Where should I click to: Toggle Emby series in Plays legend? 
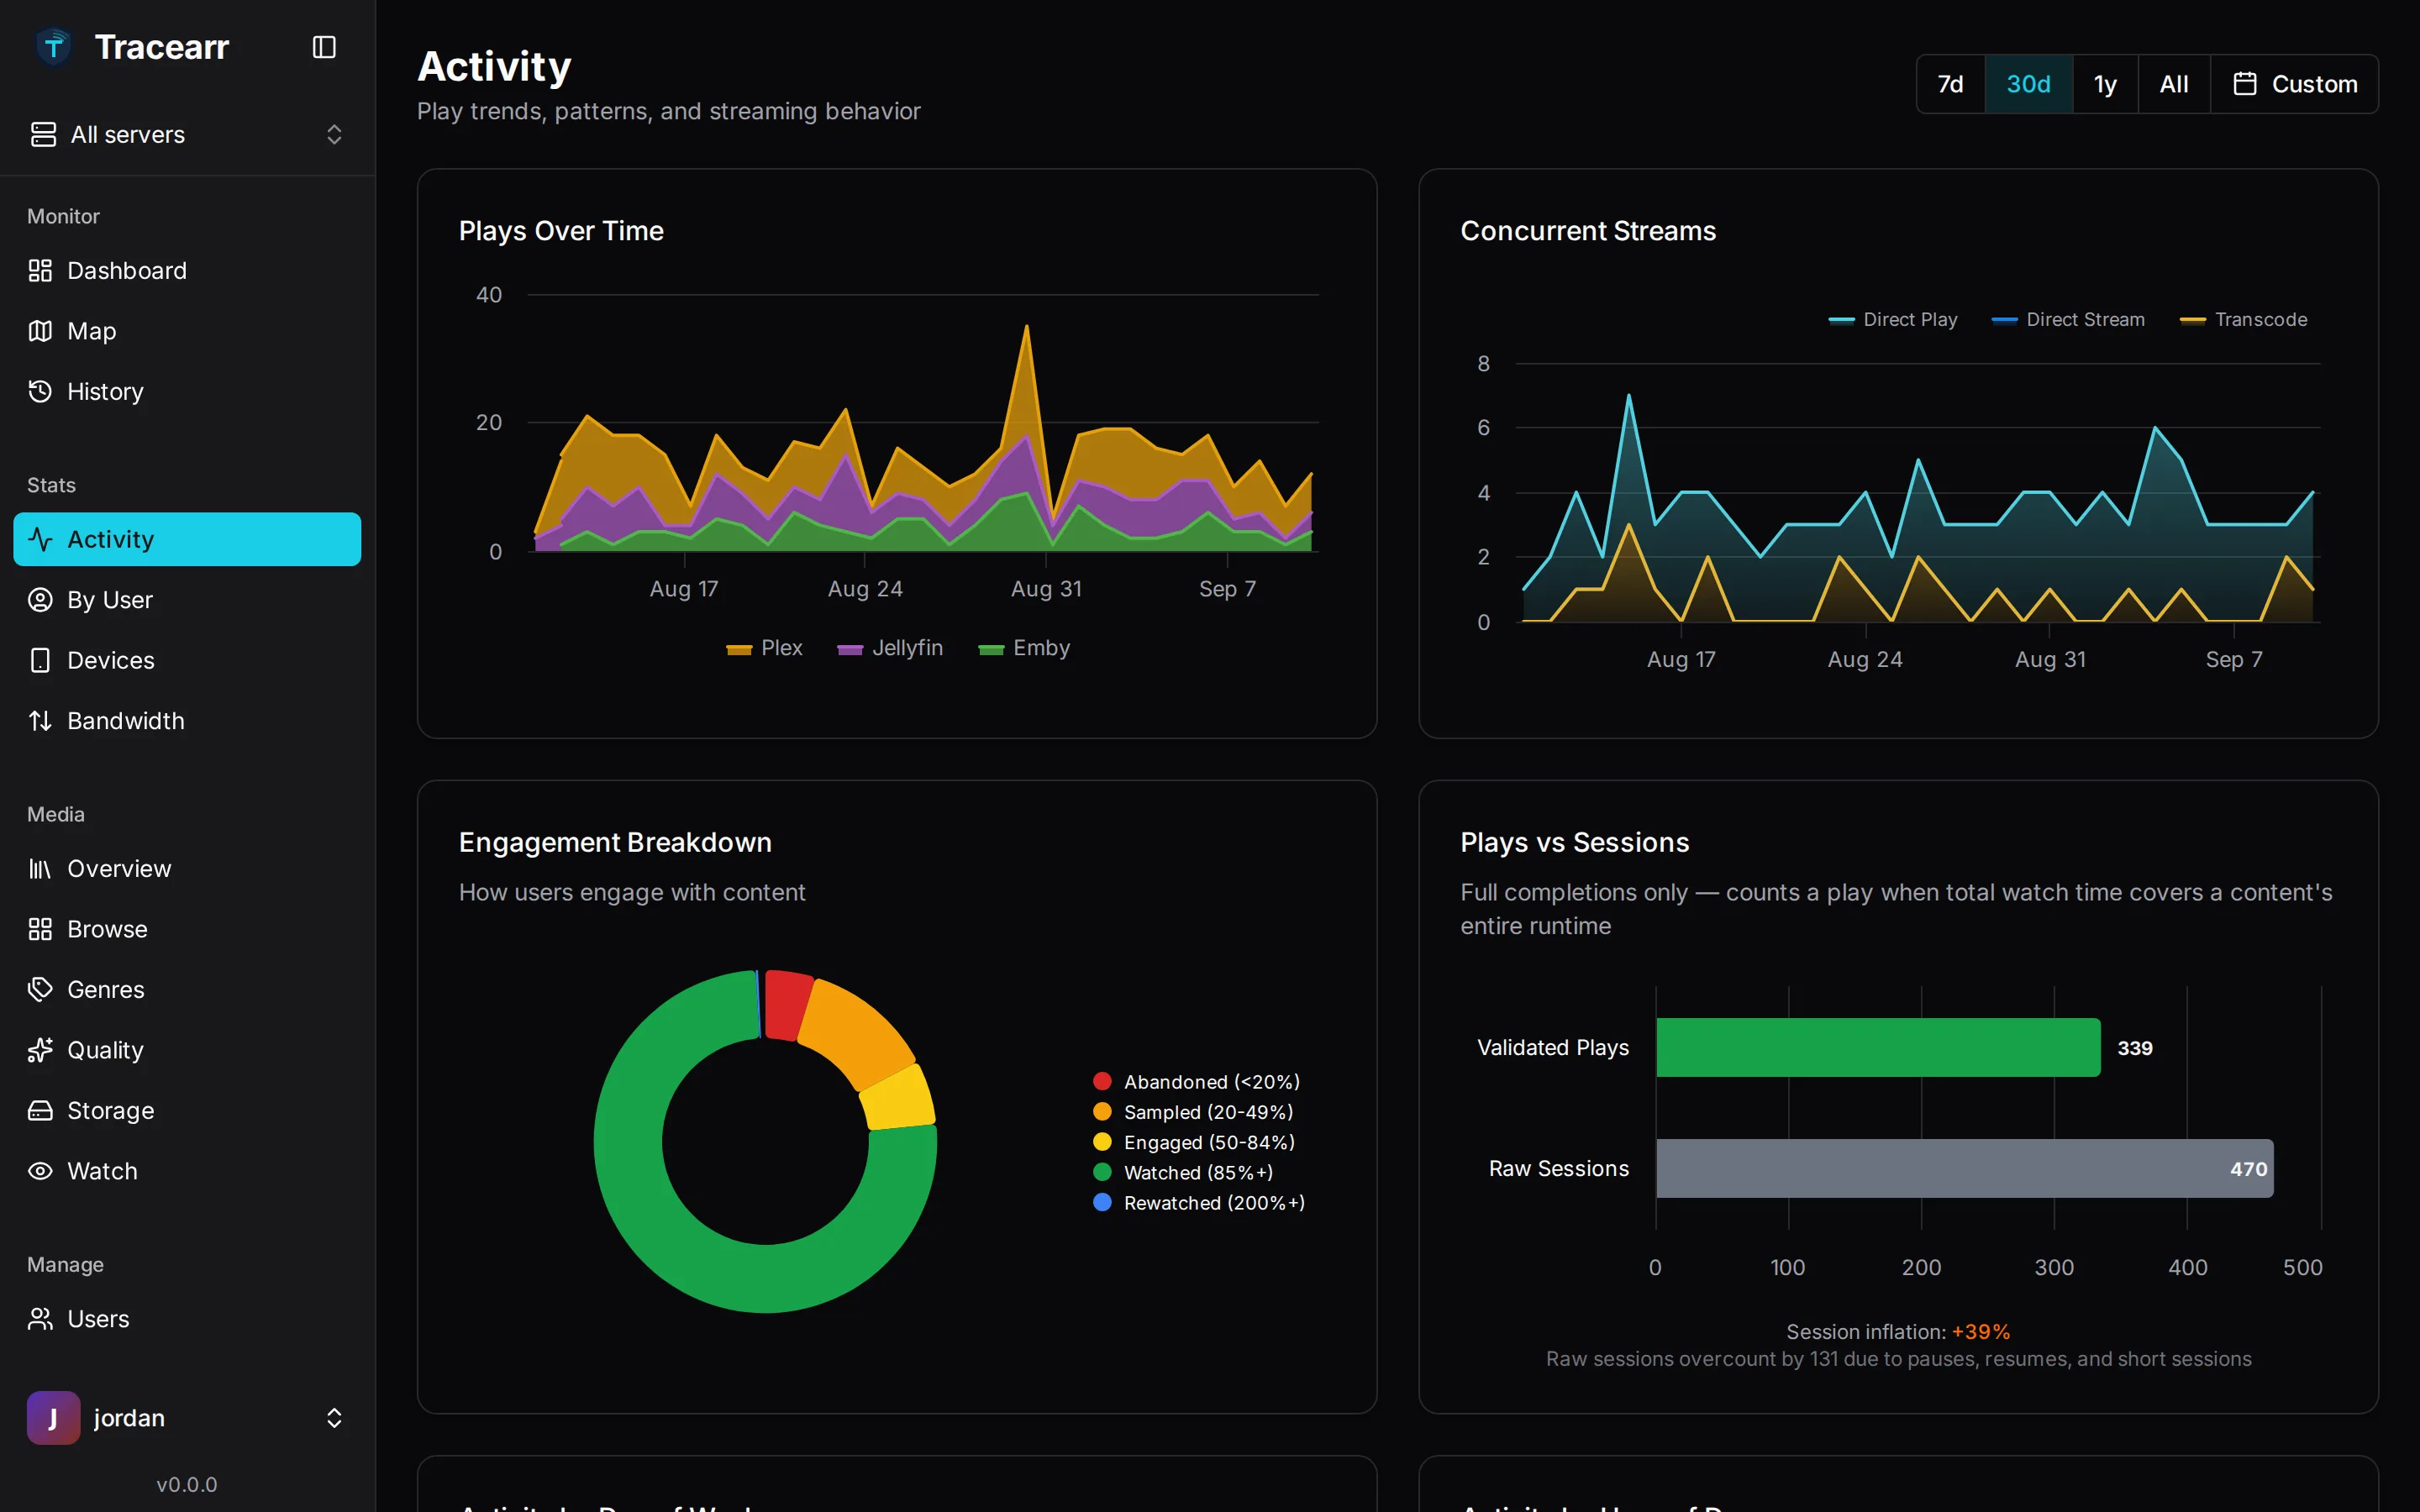[x=1024, y=648]
